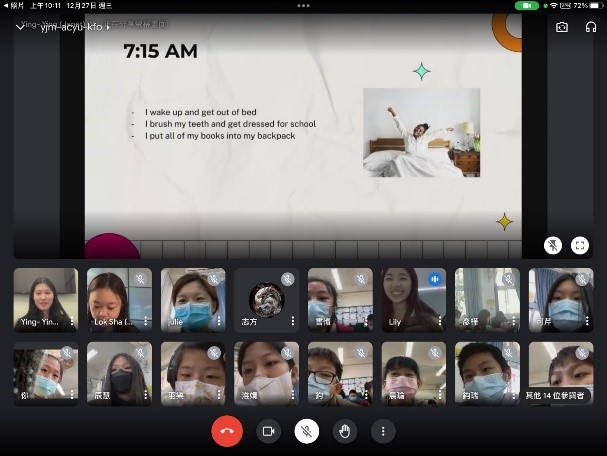Image resolution: width=607 pixels, height=456 pixels.
Task: Click the muted mic icon on 志方's tile
Action: point(287,279)
